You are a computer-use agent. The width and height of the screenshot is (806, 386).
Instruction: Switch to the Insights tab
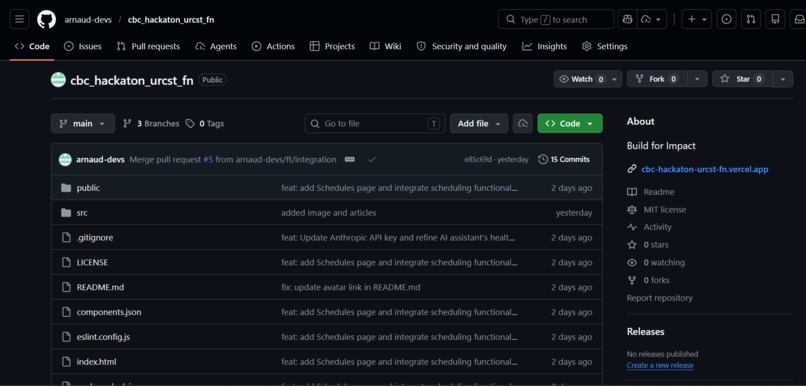tap(544, 46)
